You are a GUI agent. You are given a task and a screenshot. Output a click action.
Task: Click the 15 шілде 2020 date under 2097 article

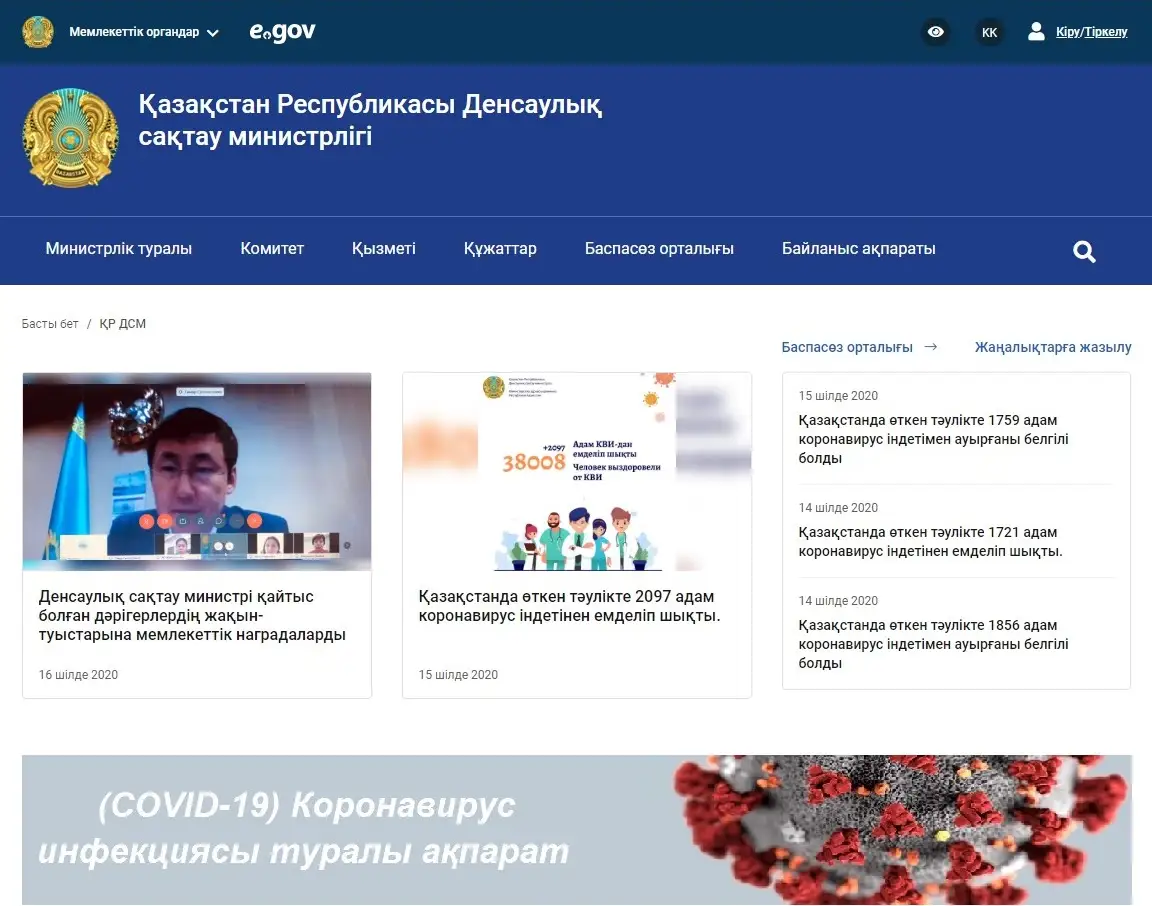point(458,675)
